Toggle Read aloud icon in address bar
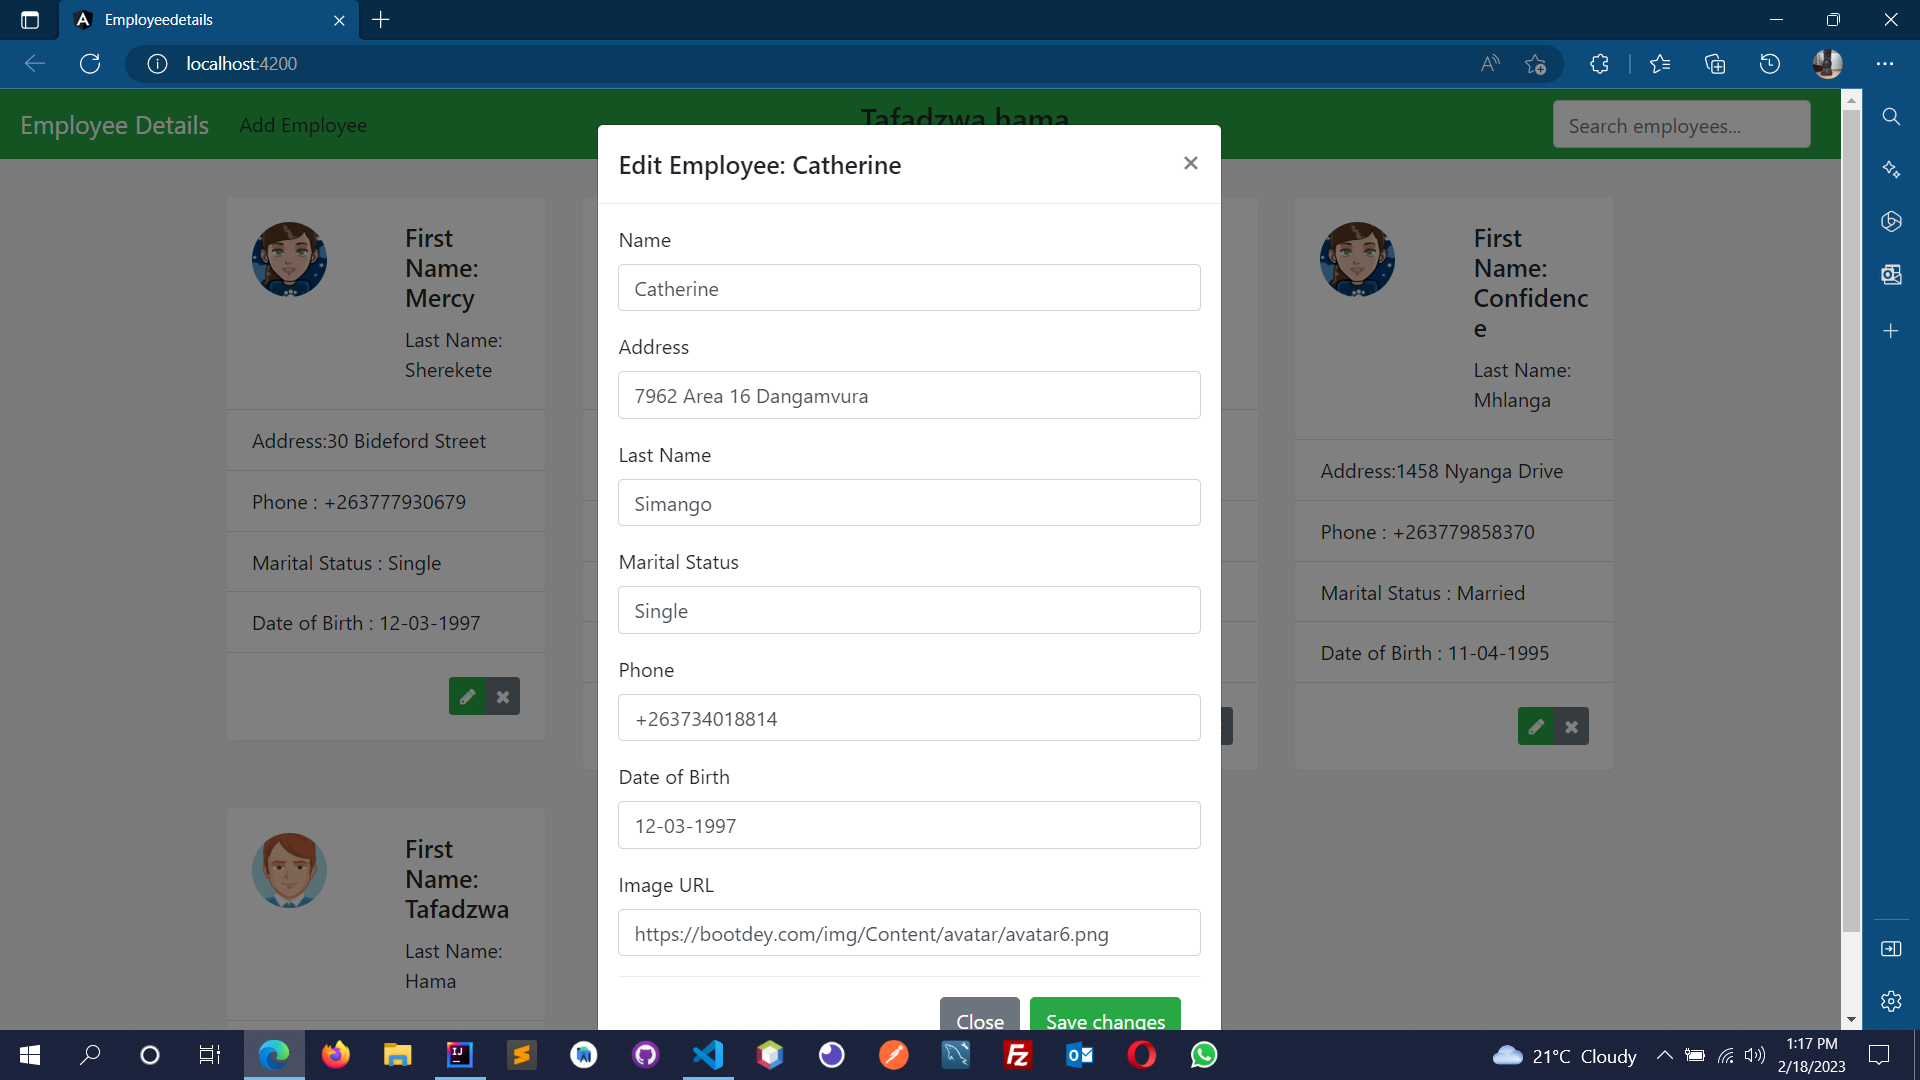Viewport: 1920px width, 1080px height. (x=1490, y=64)
